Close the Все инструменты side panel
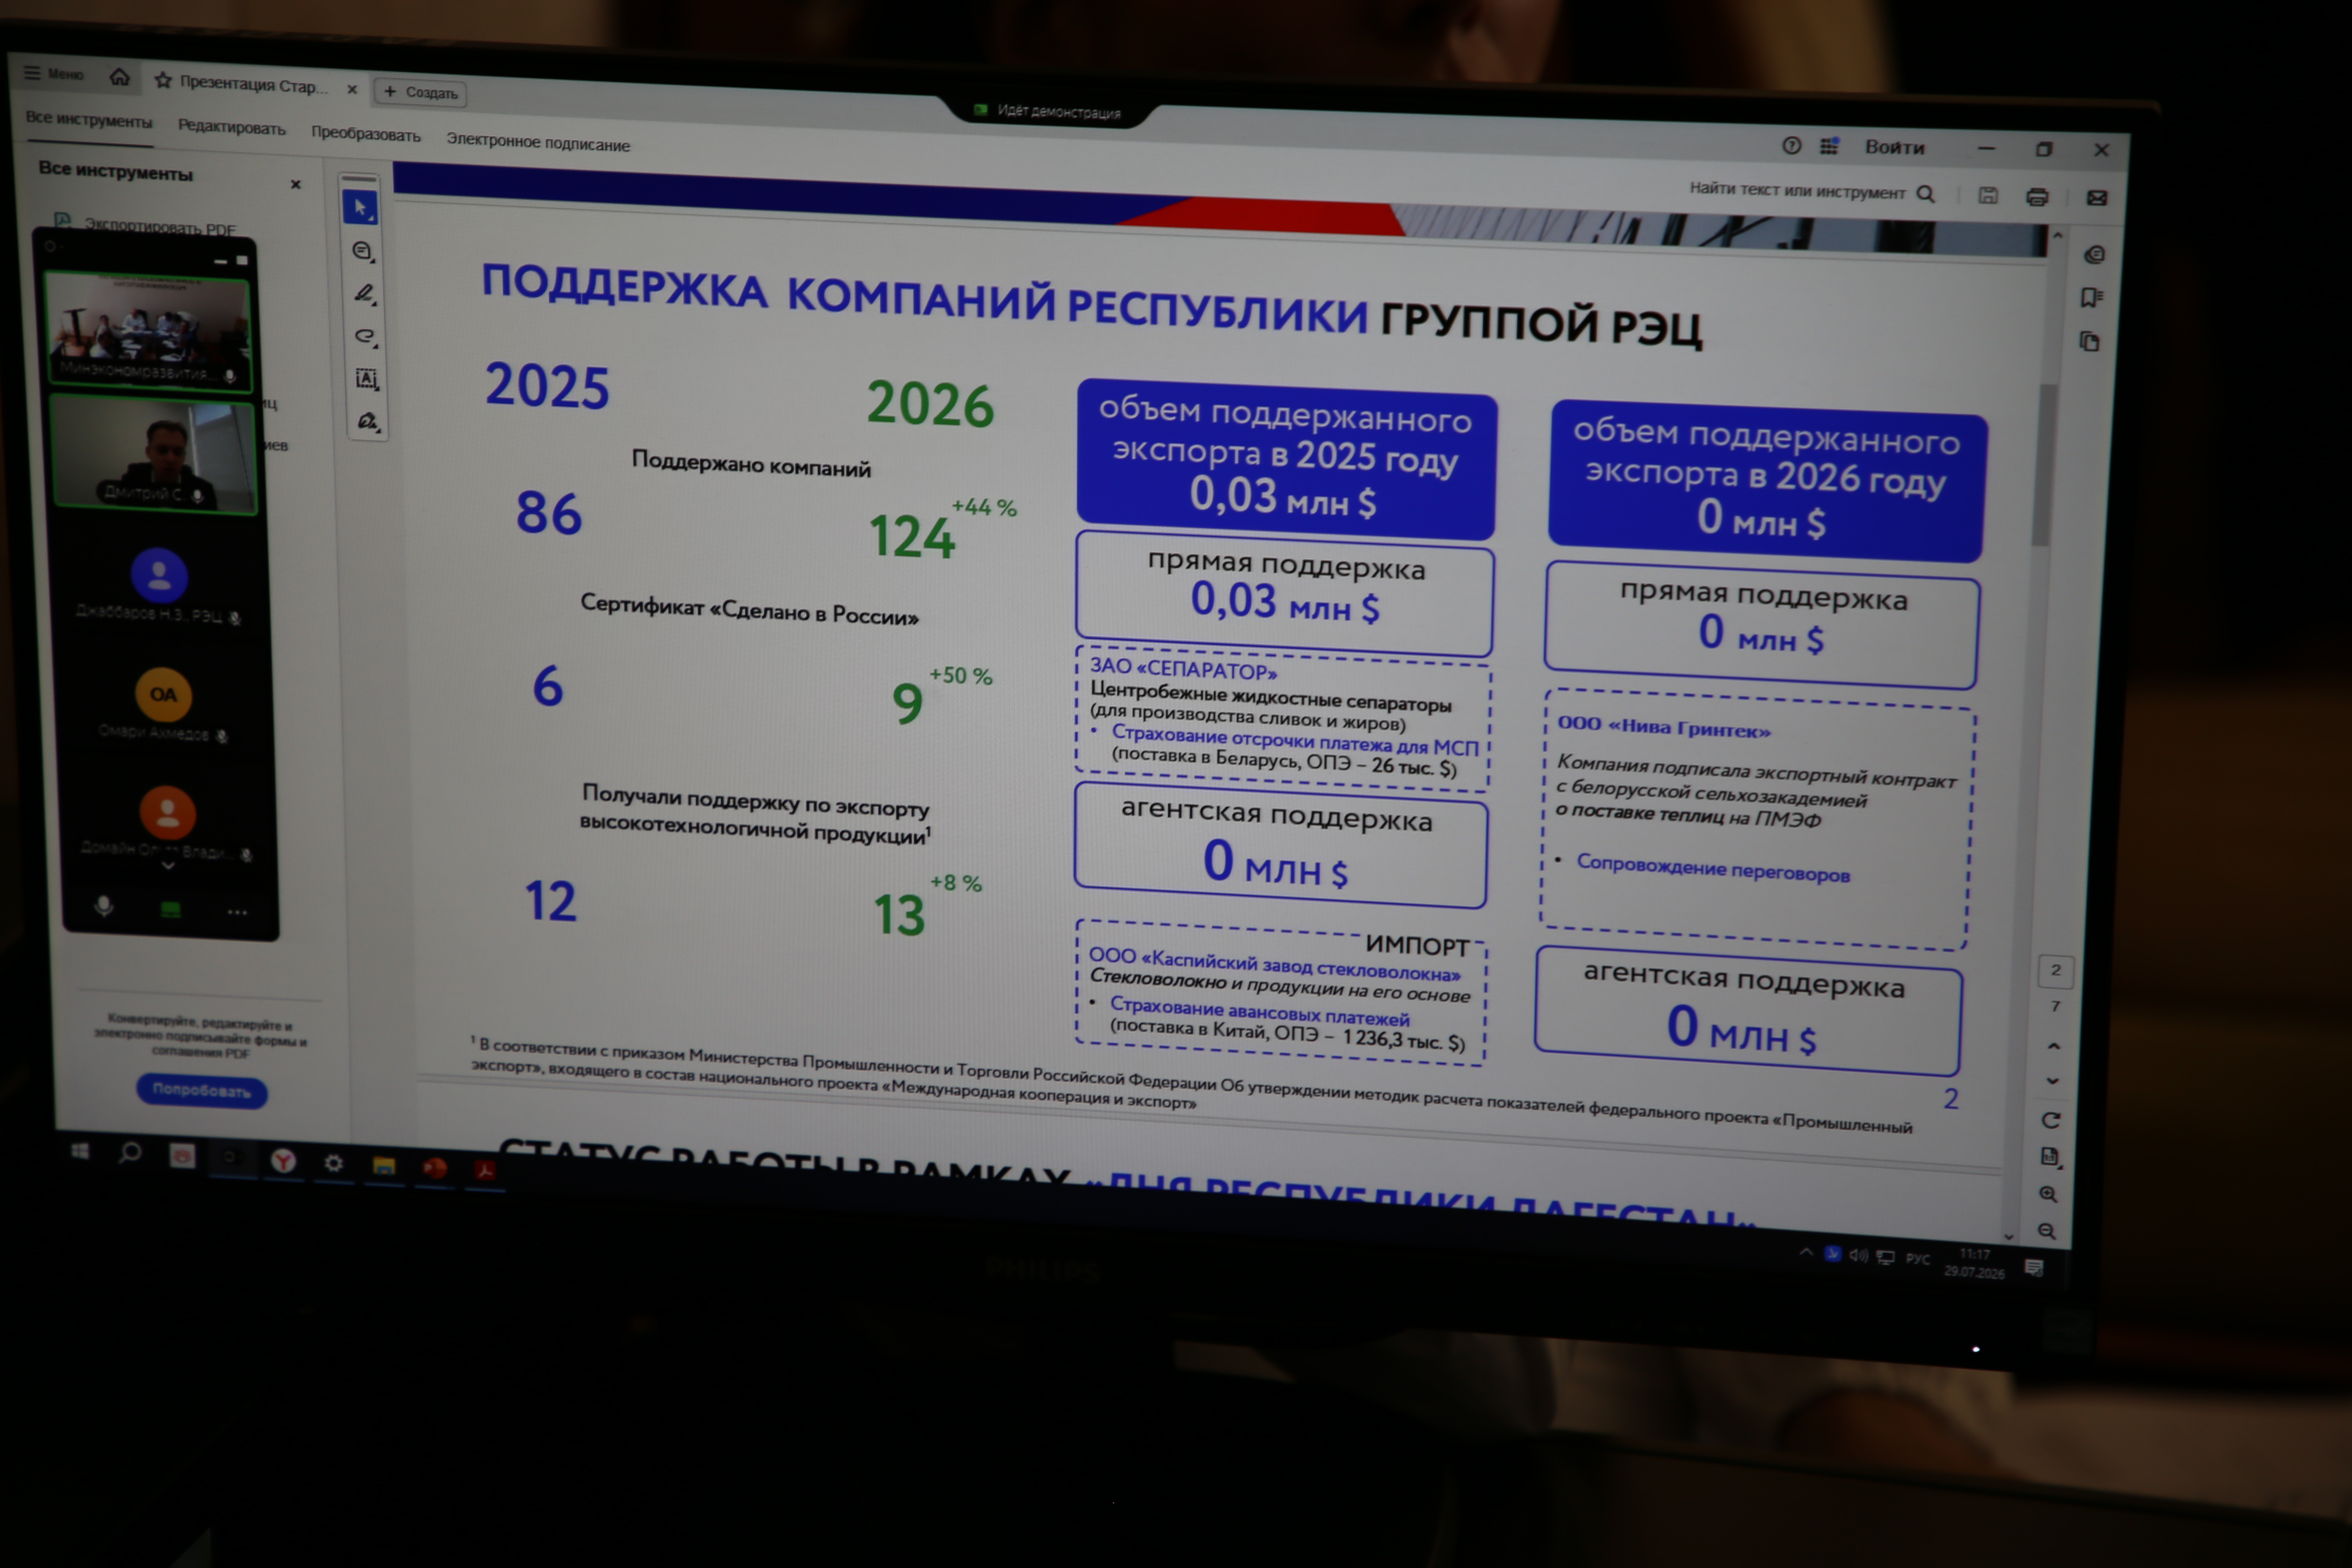The height and width of the screenshot is (1568, 2352). pos(296,184)
